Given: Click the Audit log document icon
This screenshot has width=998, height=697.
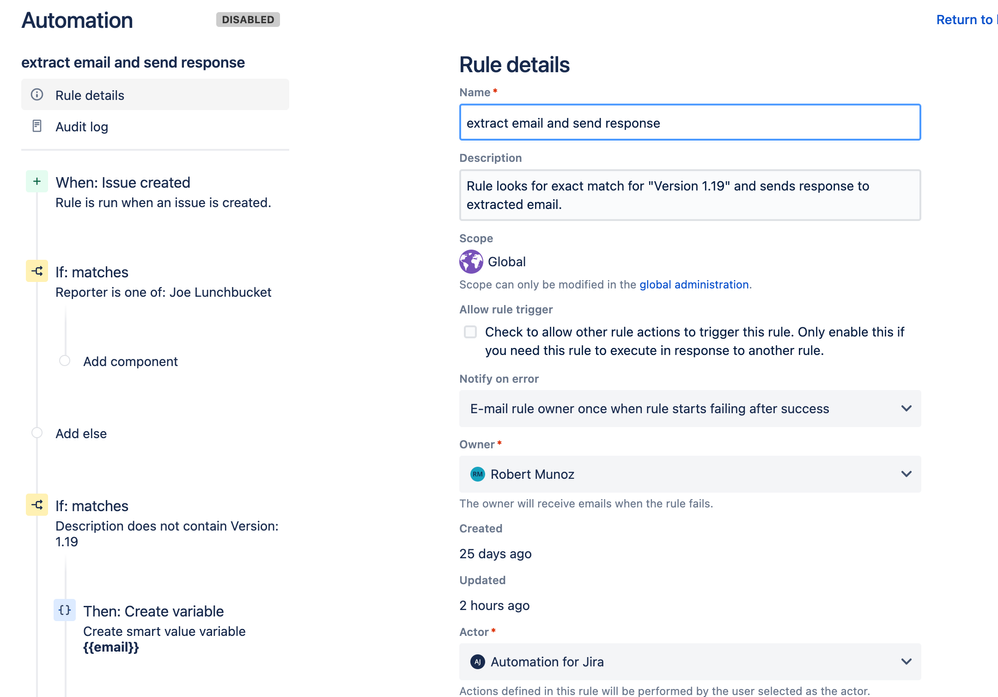Looking at the screenshot, I should (37, 126).
